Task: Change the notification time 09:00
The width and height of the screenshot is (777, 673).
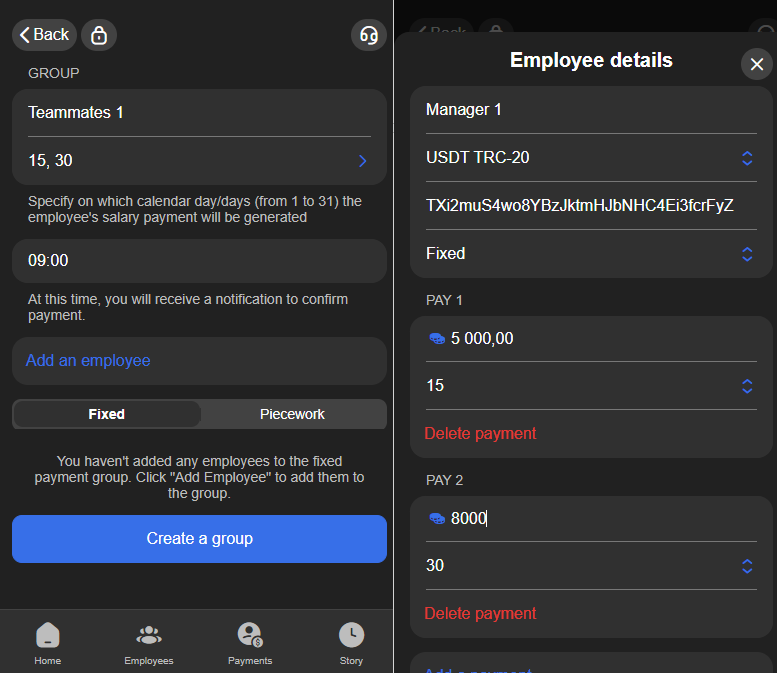Action: click(x=199, y=261)
